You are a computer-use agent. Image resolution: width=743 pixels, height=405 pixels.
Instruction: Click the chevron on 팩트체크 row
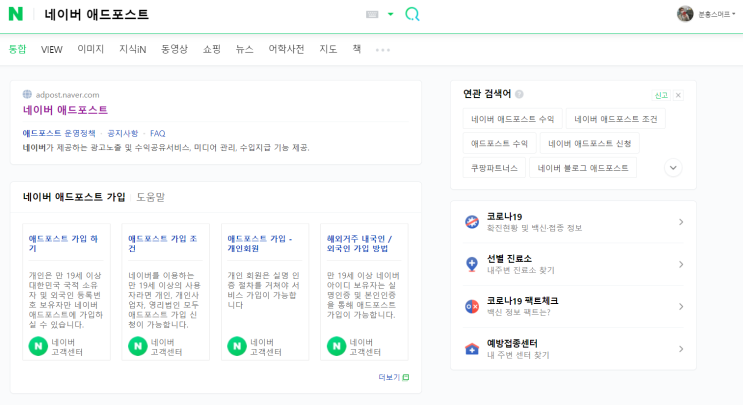point(681,306)
